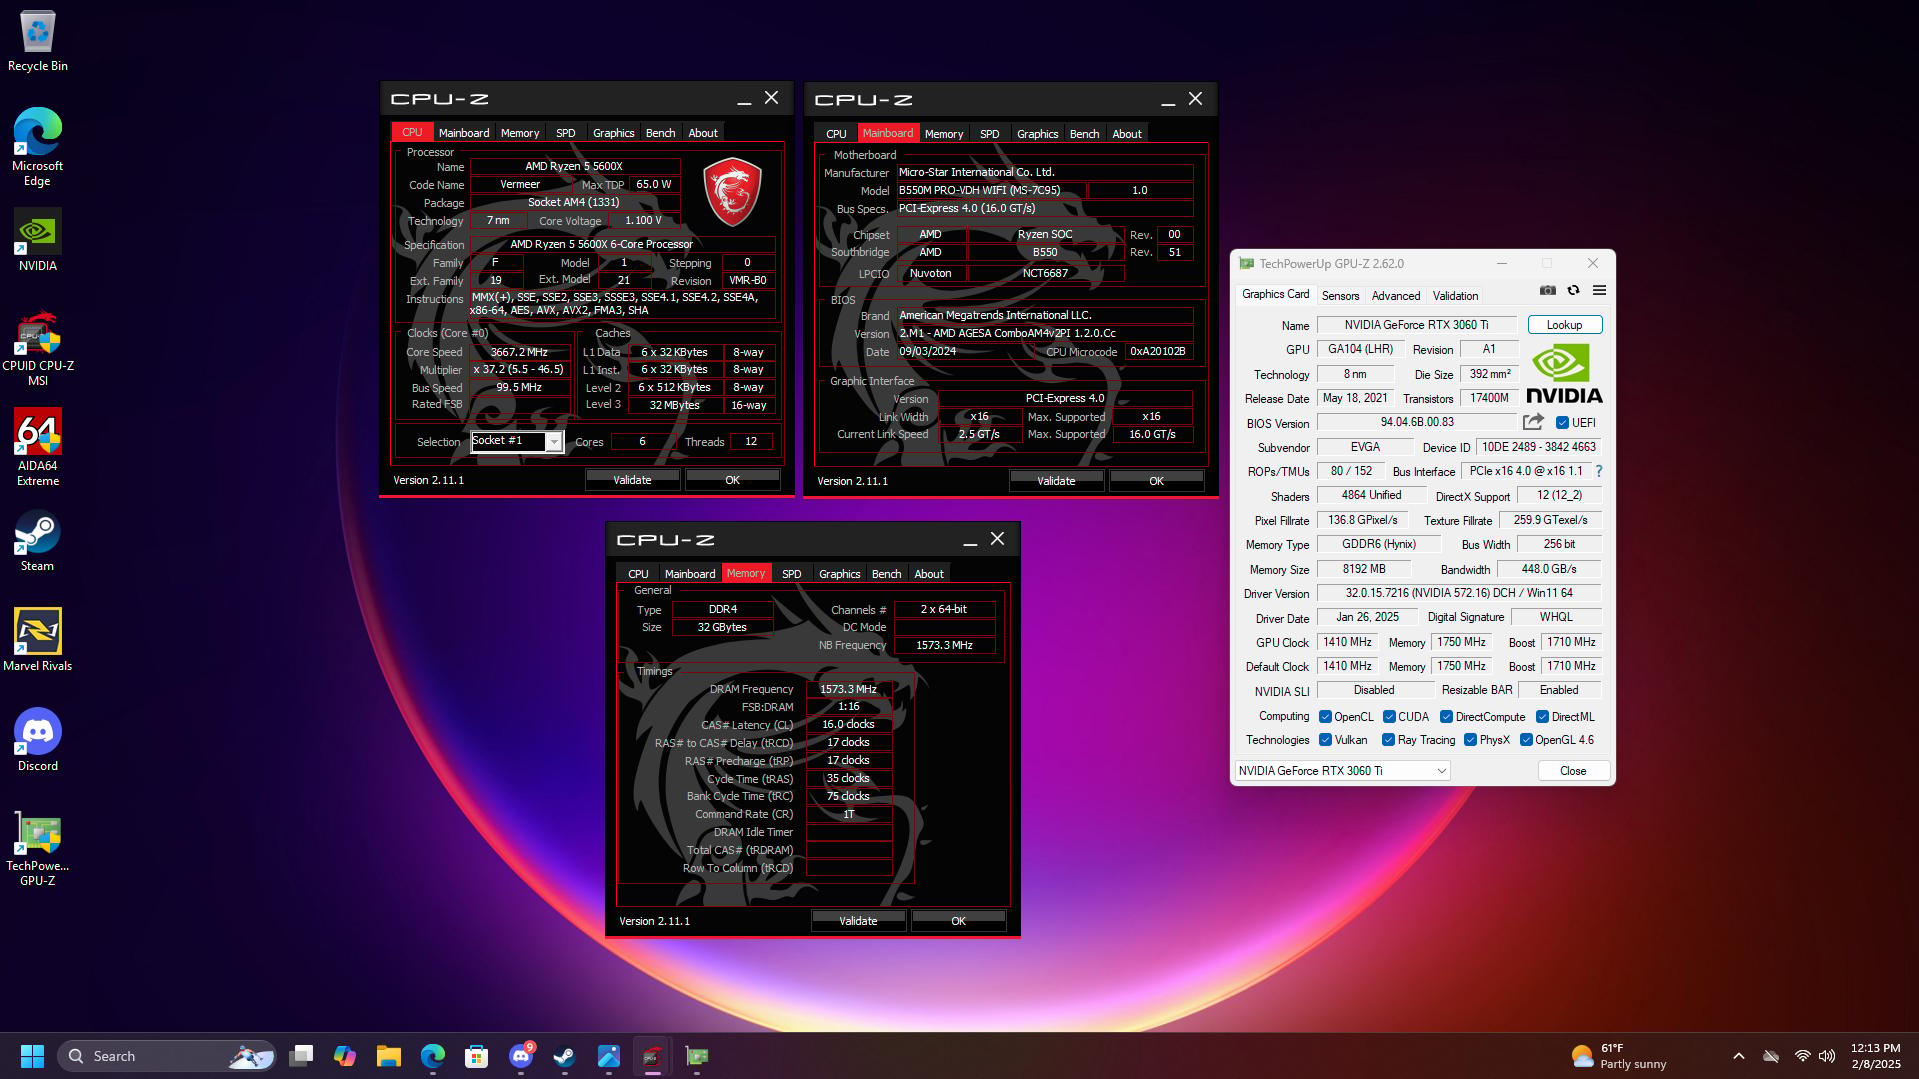
Task: Open Task View on taskbar
Action: tap(301, 1056)
